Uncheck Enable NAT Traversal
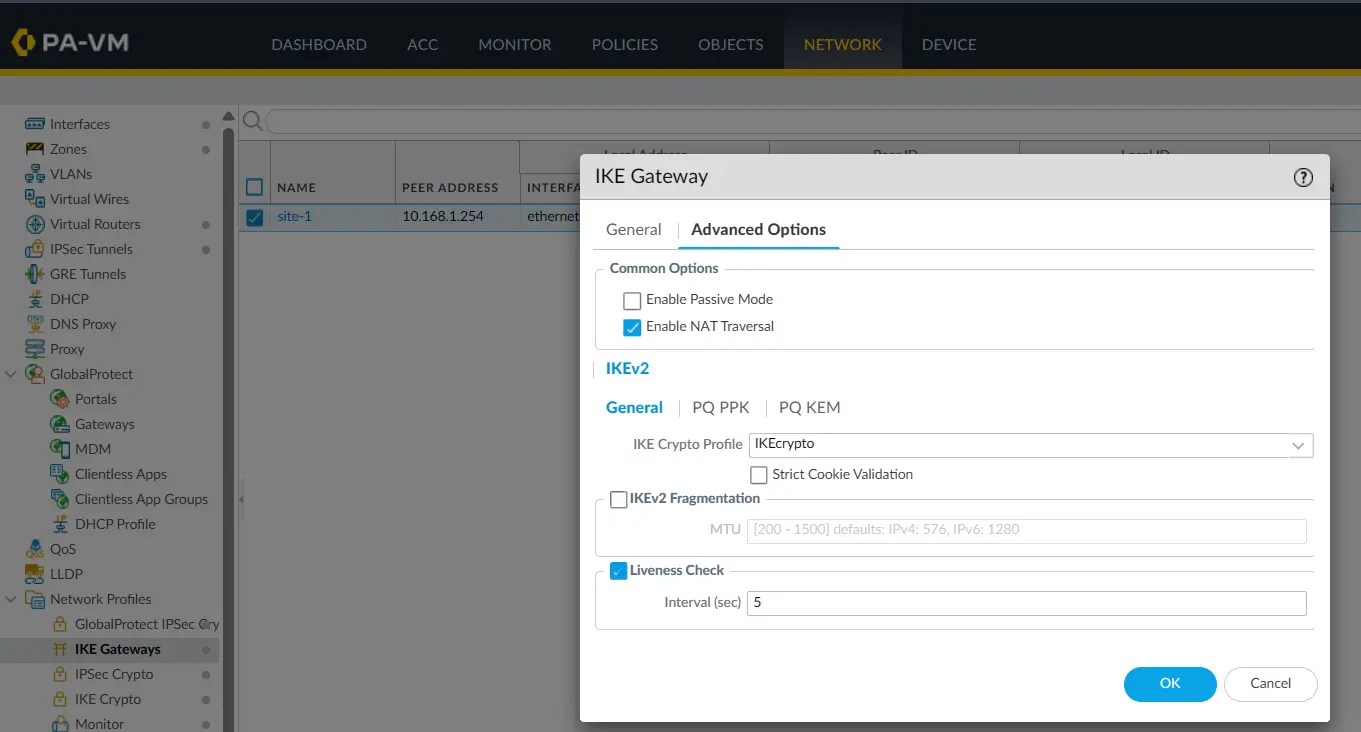This screenshot has width=1361, height=732. 632,327
